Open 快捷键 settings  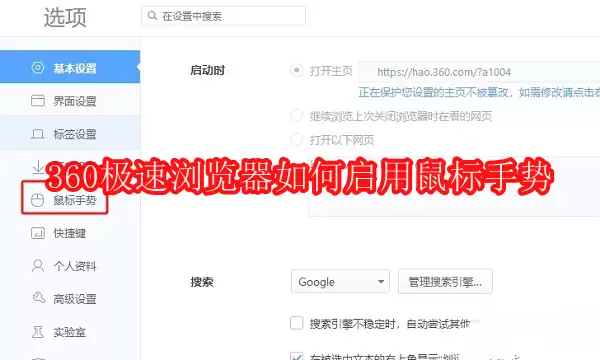coord(70,233)
